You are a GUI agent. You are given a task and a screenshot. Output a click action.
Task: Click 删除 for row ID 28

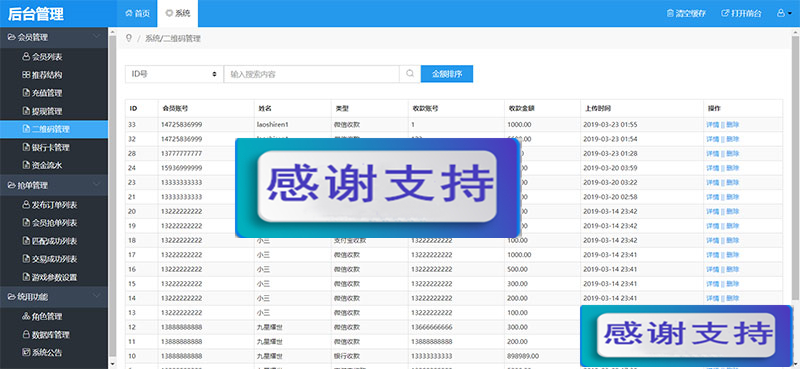click(x=733, y=154)
